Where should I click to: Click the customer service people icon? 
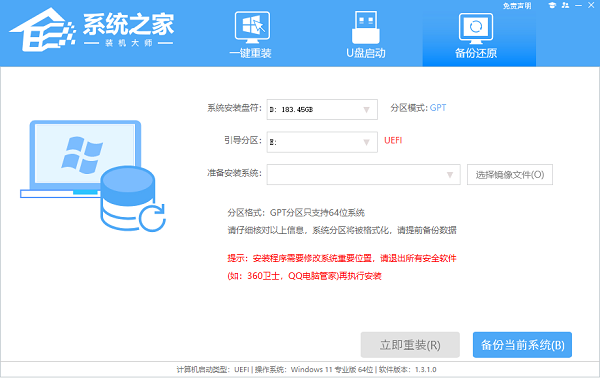click(565, 5)
